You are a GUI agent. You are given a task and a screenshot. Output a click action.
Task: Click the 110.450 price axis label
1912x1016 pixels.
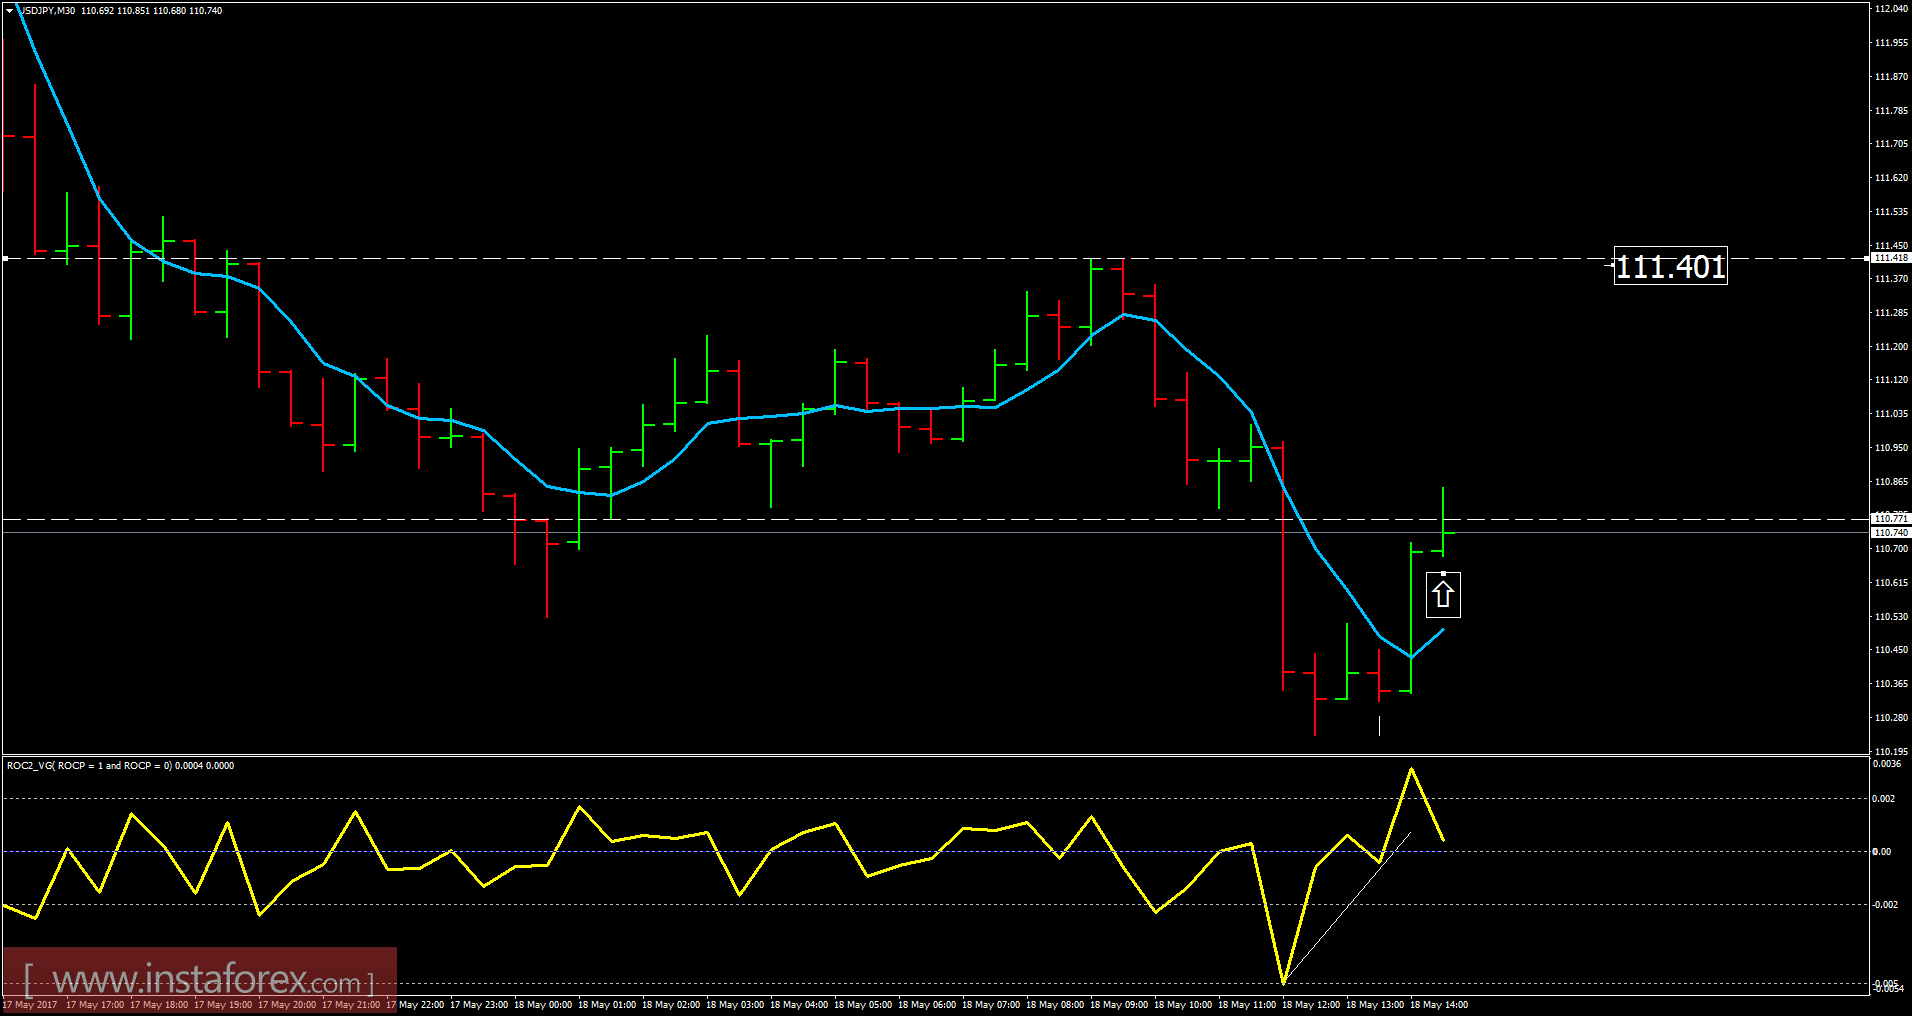point(1891,650)
